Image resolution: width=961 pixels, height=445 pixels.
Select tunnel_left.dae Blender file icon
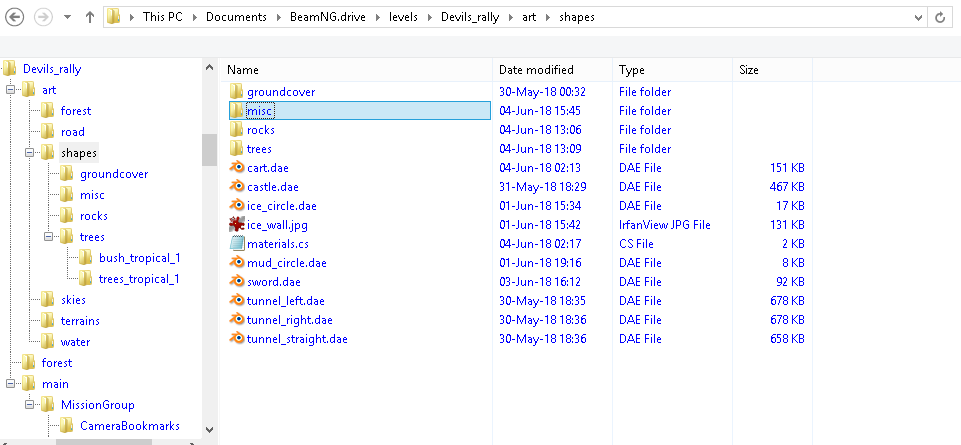click(x=237, y=301)
